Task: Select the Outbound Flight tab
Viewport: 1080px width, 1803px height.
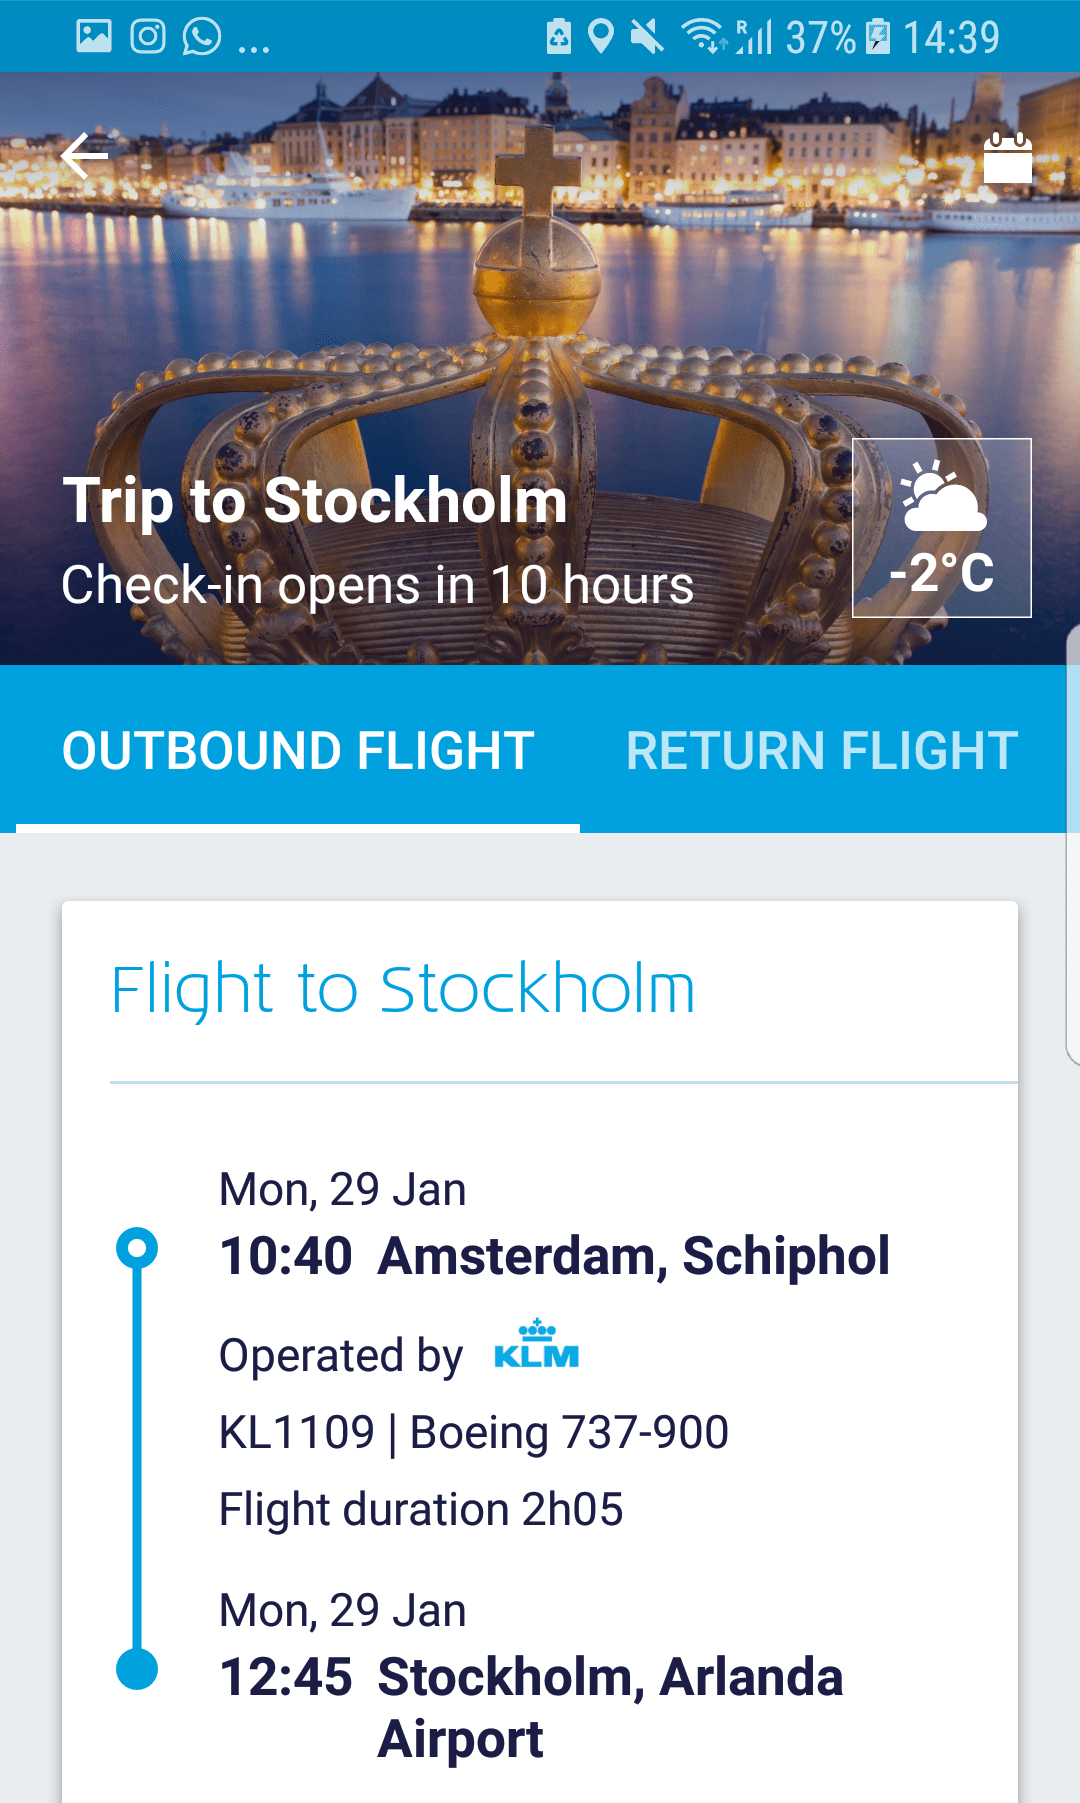Action: [x=298, y=750]
